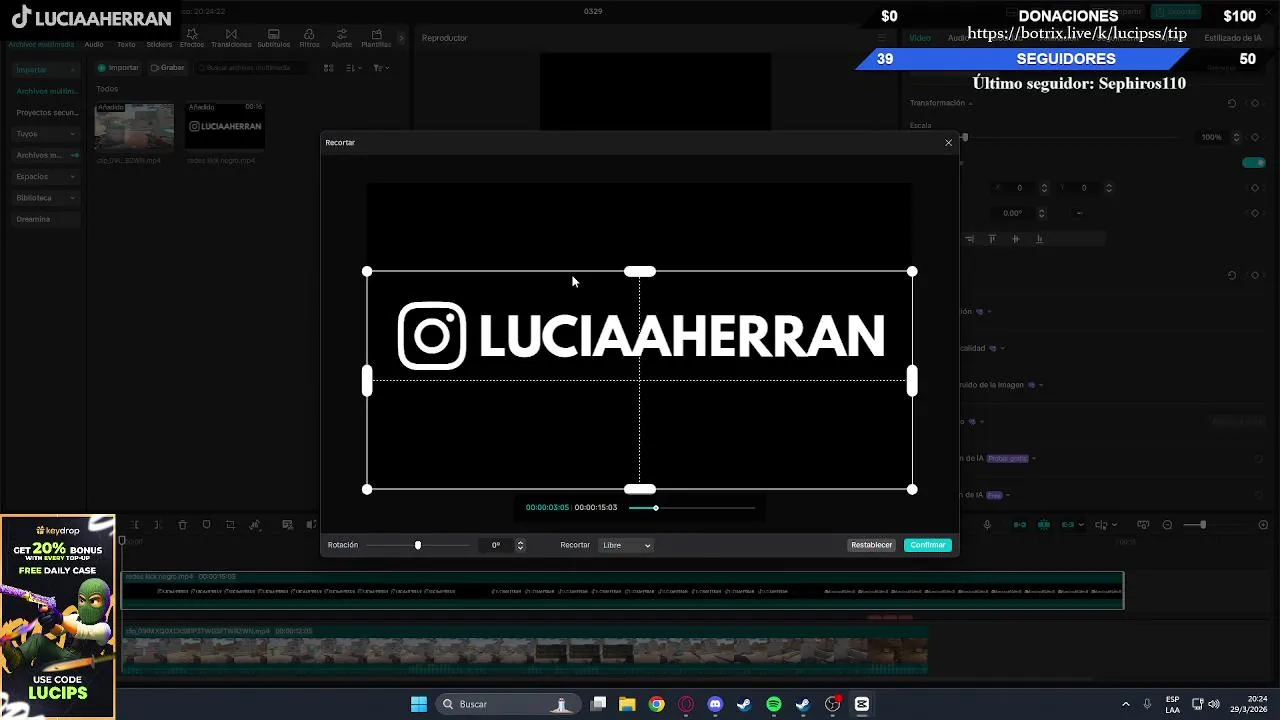This screenshot has height=720, width=1280.
Task: Select the redes kick negro.mp4 timeline clip
Action: (x=622, y=590)
